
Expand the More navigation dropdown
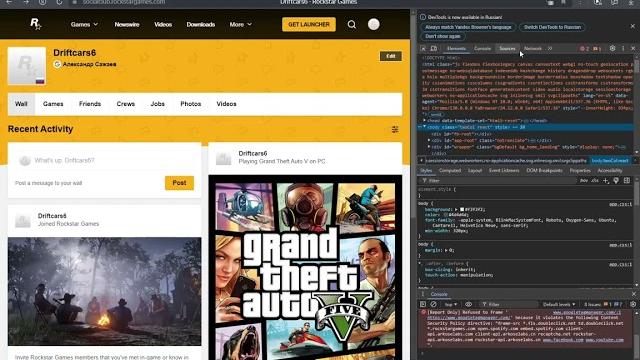(240, 24)
